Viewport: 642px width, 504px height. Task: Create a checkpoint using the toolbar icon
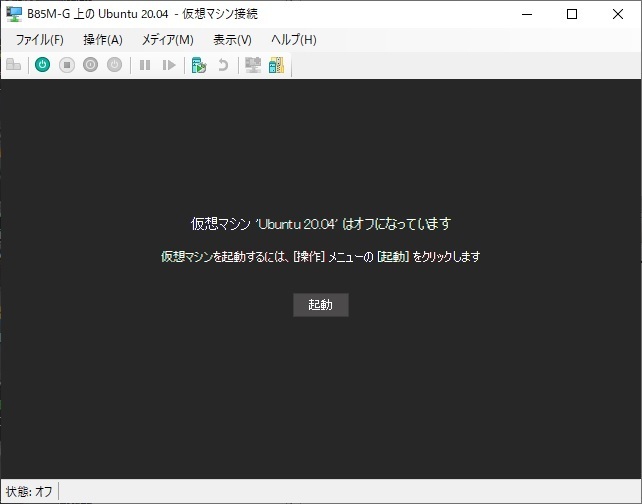[x=199, y=65]
